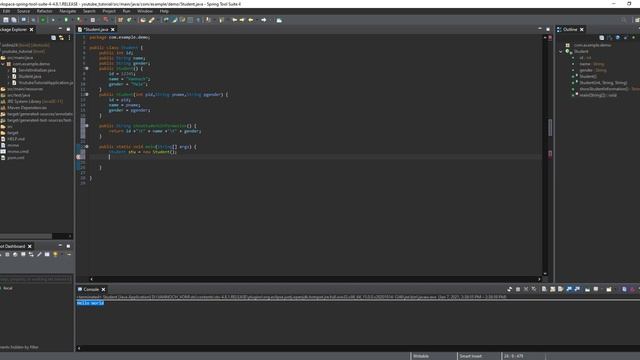Click the pencil icon in Boot Dashboard toolbar

point(39,254)
